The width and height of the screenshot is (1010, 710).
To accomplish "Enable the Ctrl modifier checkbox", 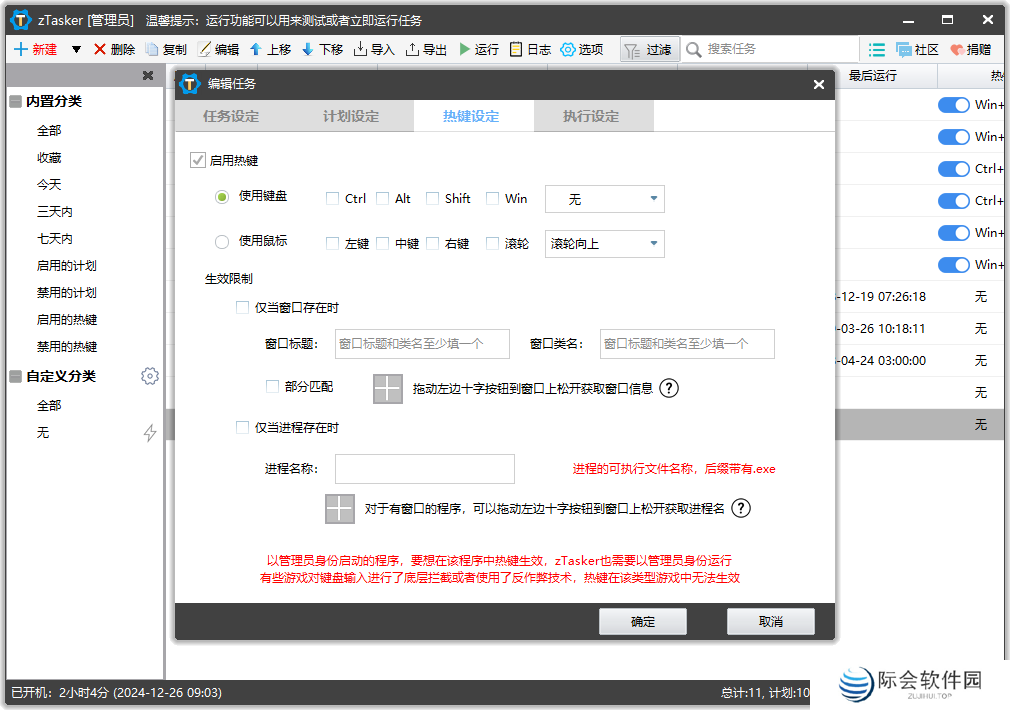I will (331, 198).
